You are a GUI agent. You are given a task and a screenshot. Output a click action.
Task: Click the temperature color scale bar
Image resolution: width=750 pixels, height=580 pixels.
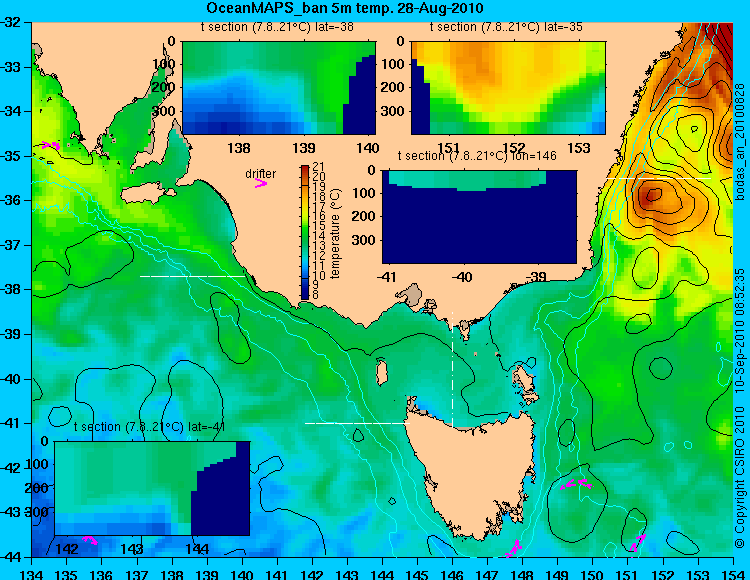(305, 232)
